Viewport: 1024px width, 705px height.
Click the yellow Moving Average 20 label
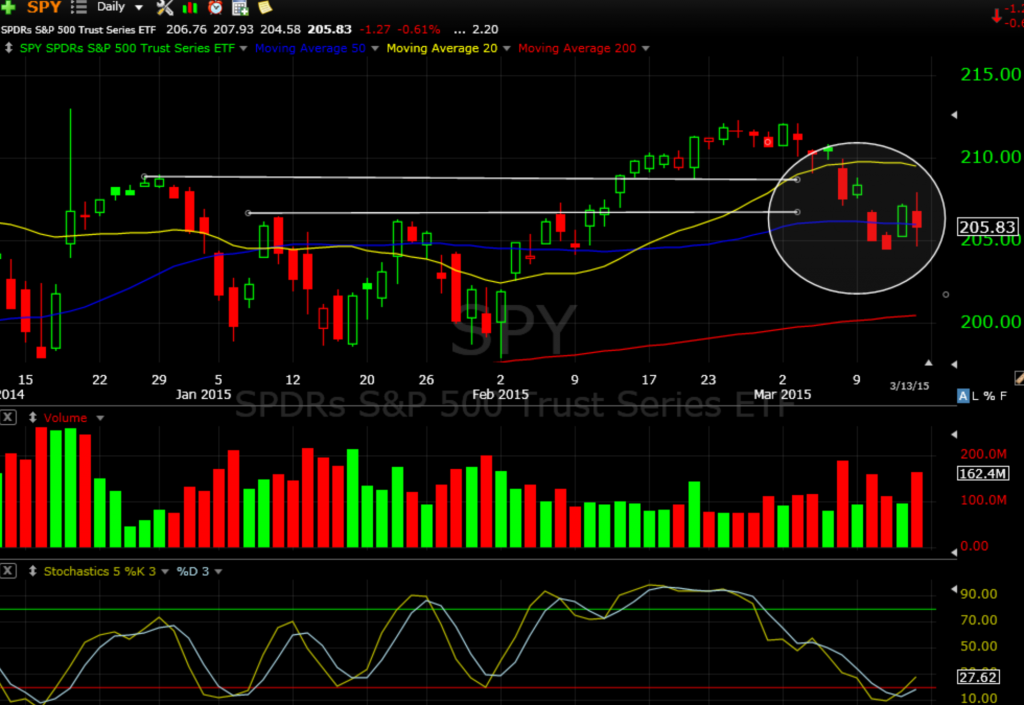click(442, 48)
